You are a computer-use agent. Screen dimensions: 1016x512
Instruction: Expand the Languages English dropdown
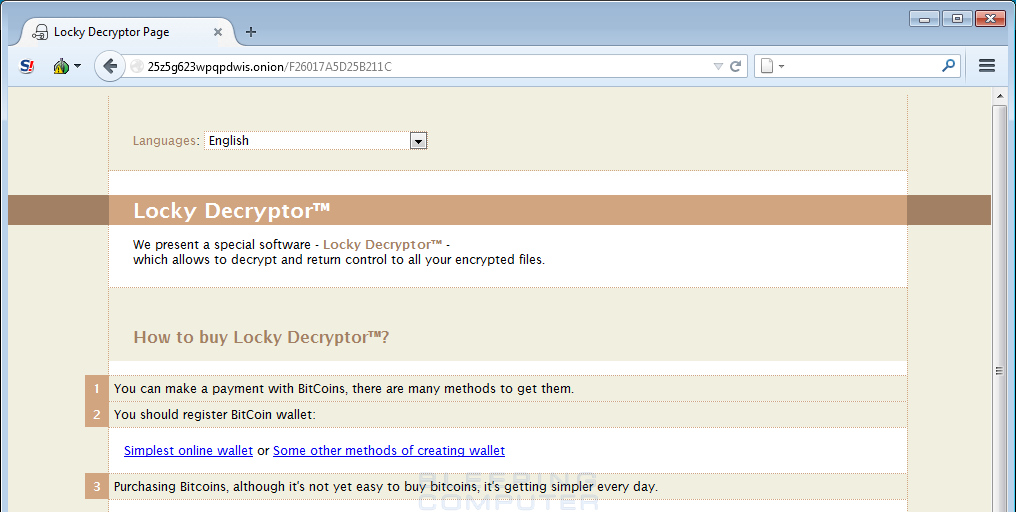click(x=316, y=141)
